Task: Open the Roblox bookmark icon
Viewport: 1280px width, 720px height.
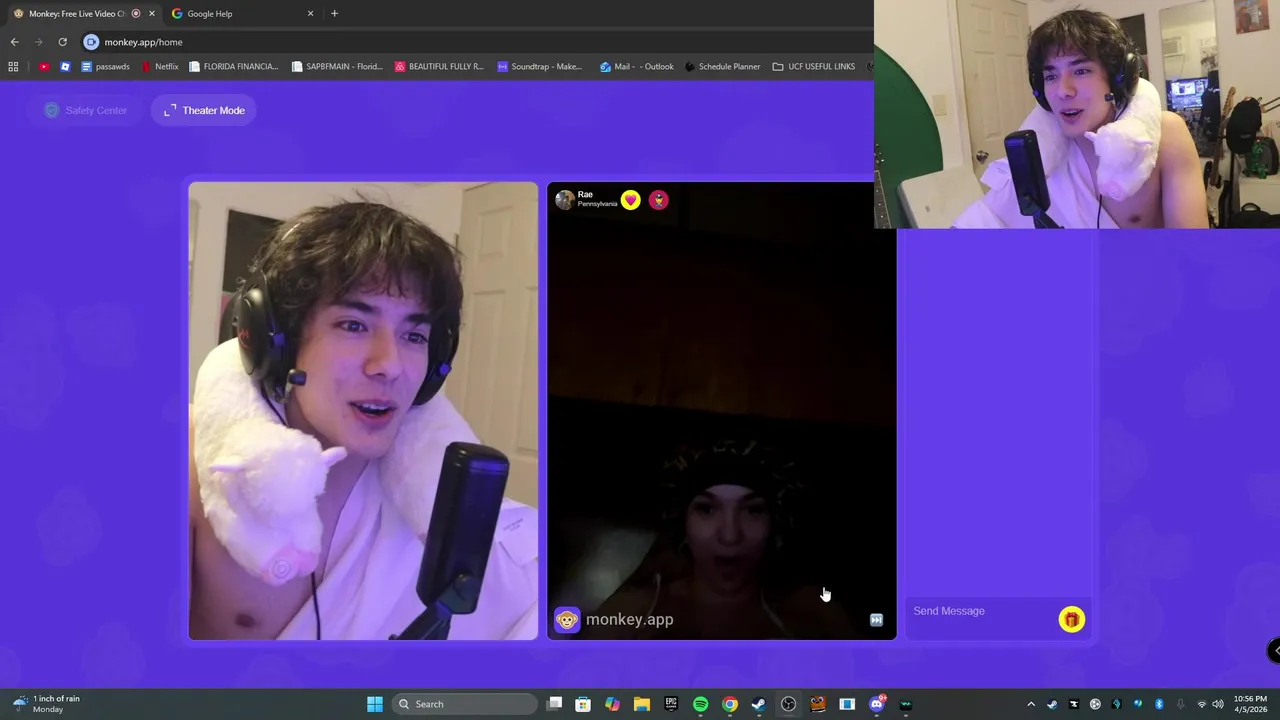Action: tap(65, 67)
